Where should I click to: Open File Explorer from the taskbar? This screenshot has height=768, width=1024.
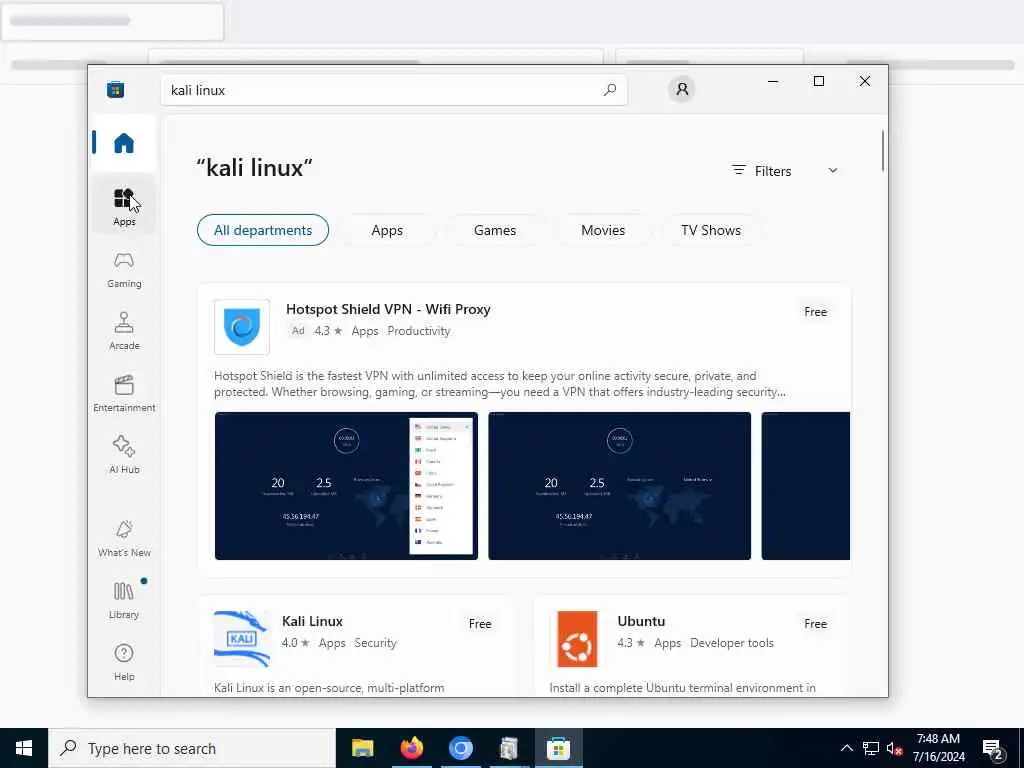tap(362, 748)
